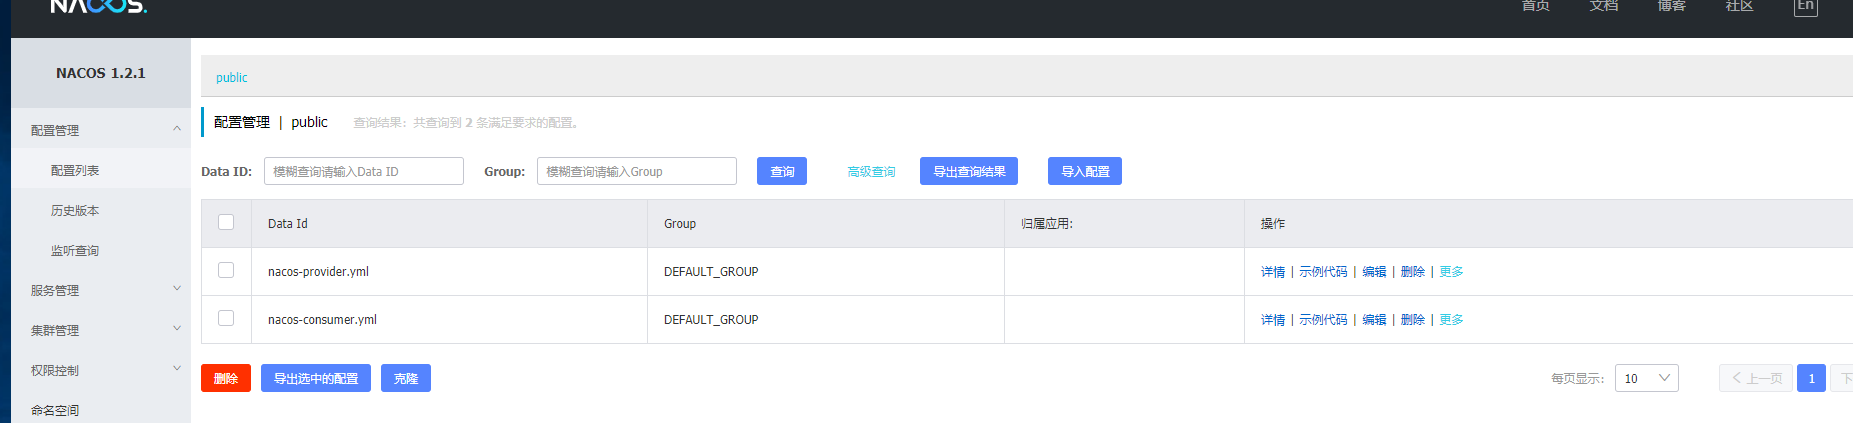Click the red 删除 button
This screenshot has width=1853, height=423.
click(226, 378)
